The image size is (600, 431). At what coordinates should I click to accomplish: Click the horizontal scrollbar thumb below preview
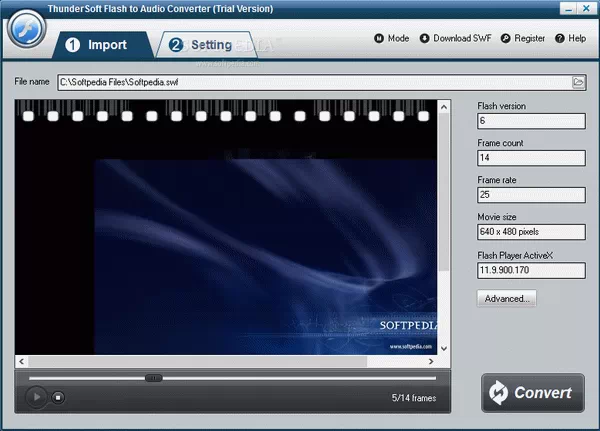[197, 361]
